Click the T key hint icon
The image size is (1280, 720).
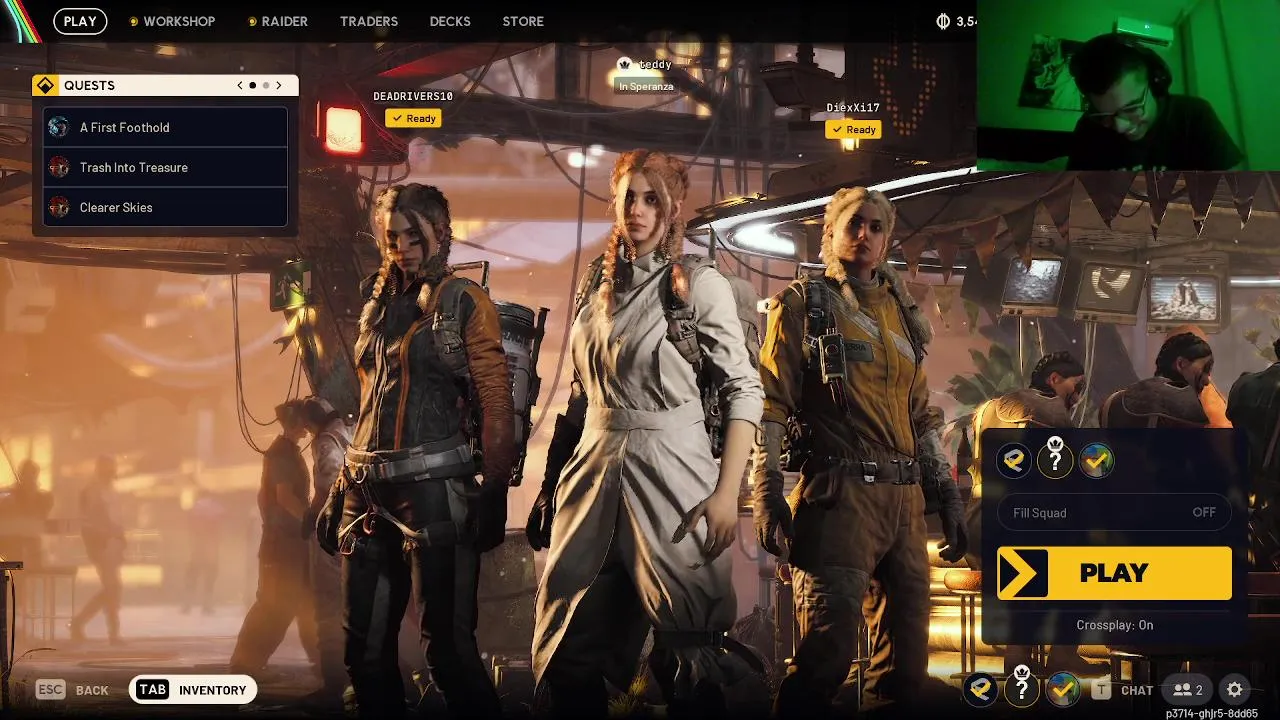[x=1101, y=690]
